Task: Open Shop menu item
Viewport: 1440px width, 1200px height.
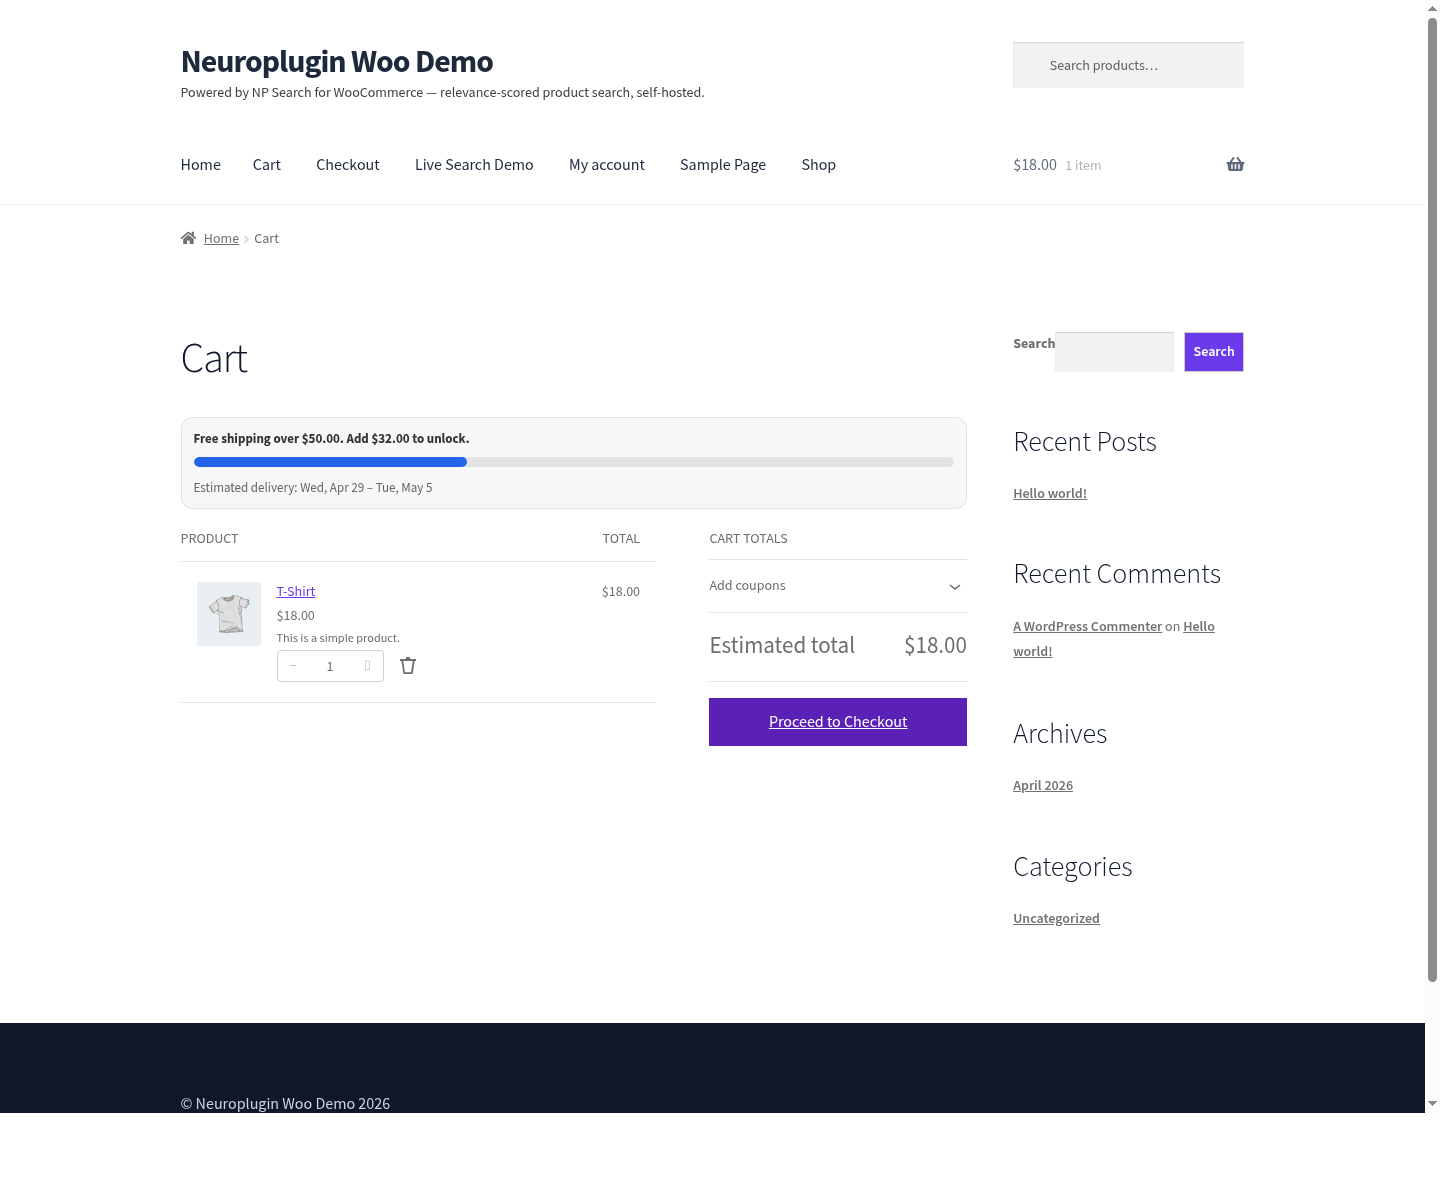Action: [819, 165]
